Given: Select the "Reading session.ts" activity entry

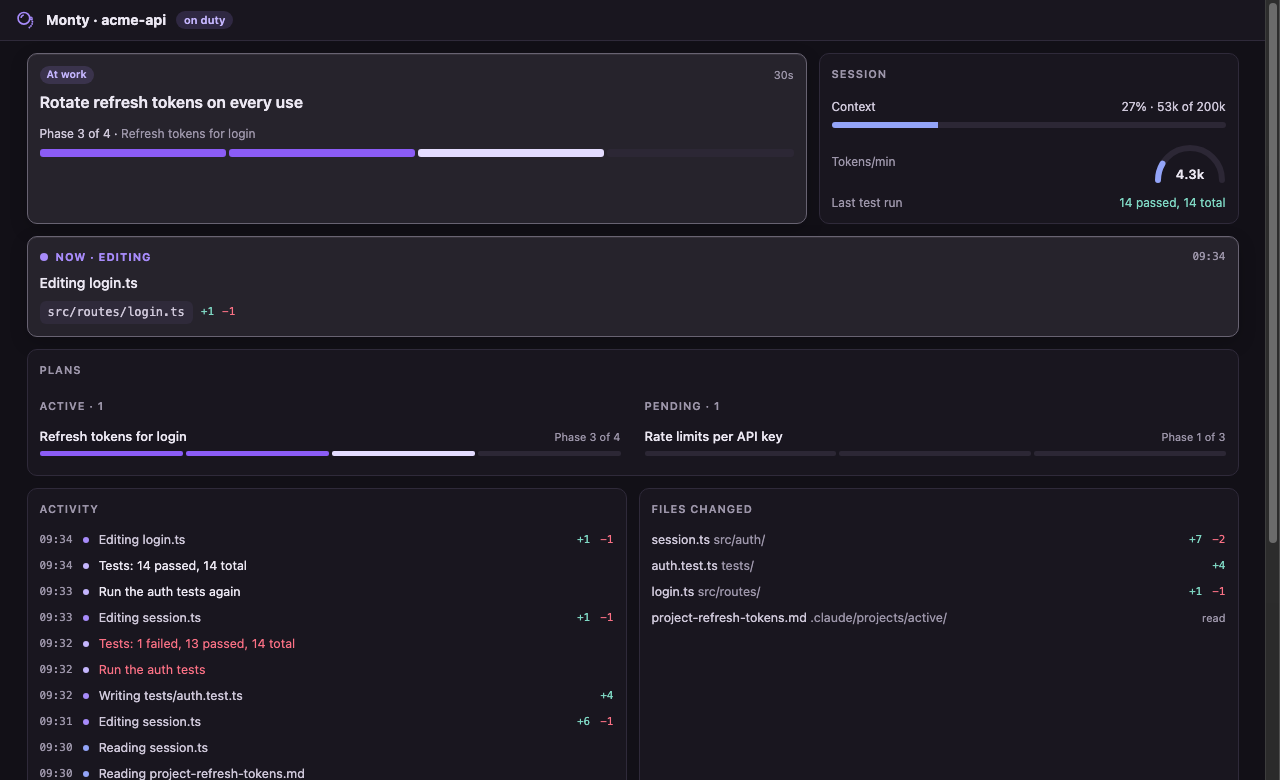Looking at the screenshot, I should pyautogui.click(x=326, y=748).
